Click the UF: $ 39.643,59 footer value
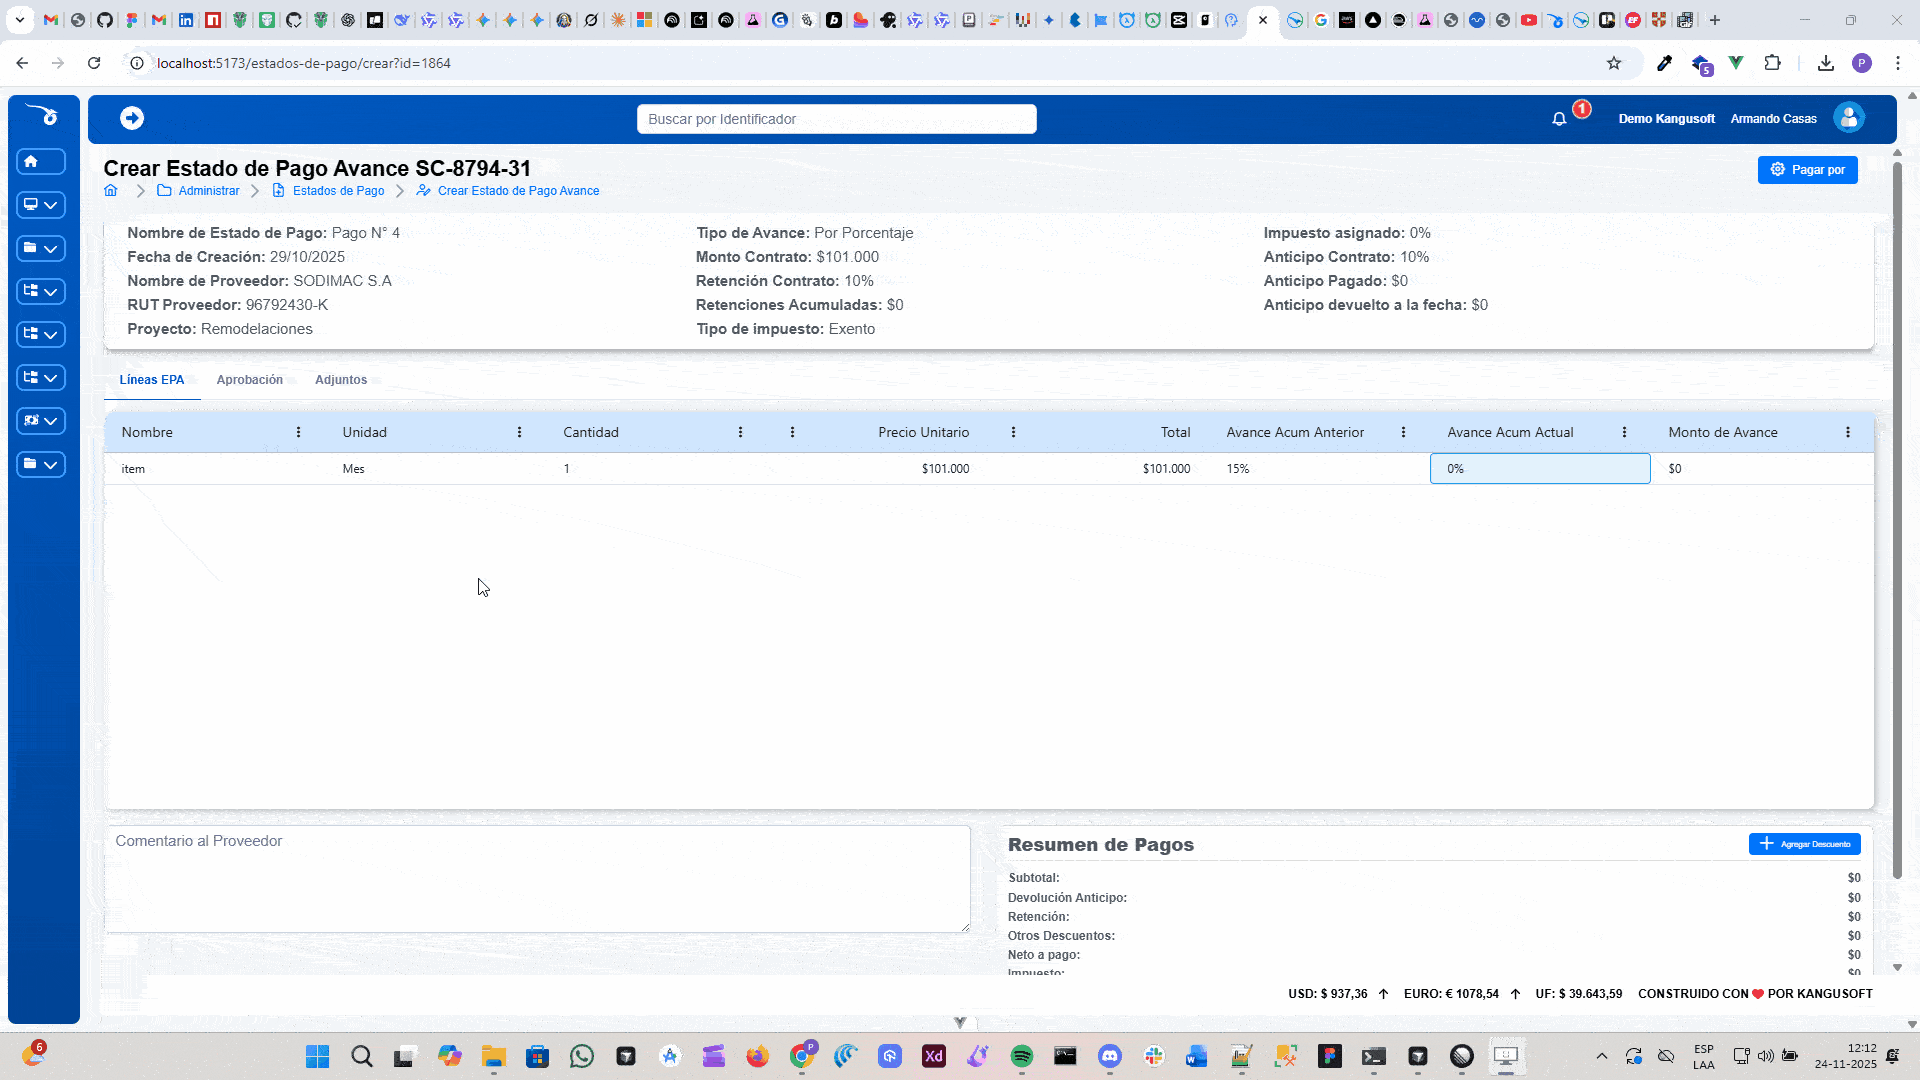The height and width of the screenshot is (1080, 1920). [1579, 994]
